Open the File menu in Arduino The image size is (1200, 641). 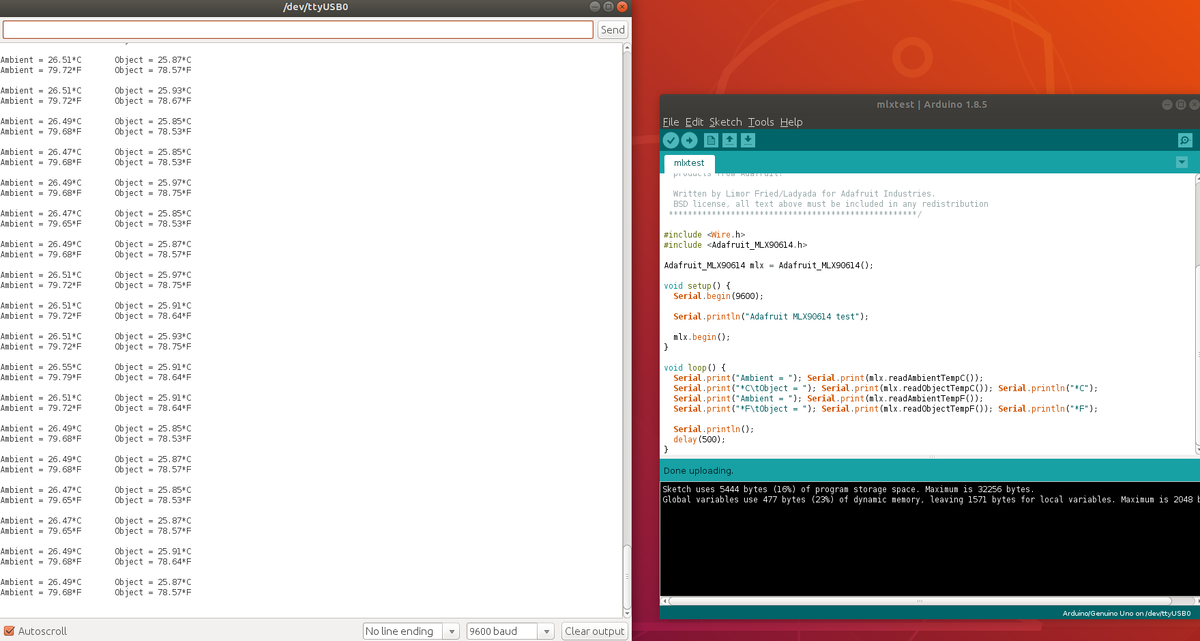(x=670, y=122)
